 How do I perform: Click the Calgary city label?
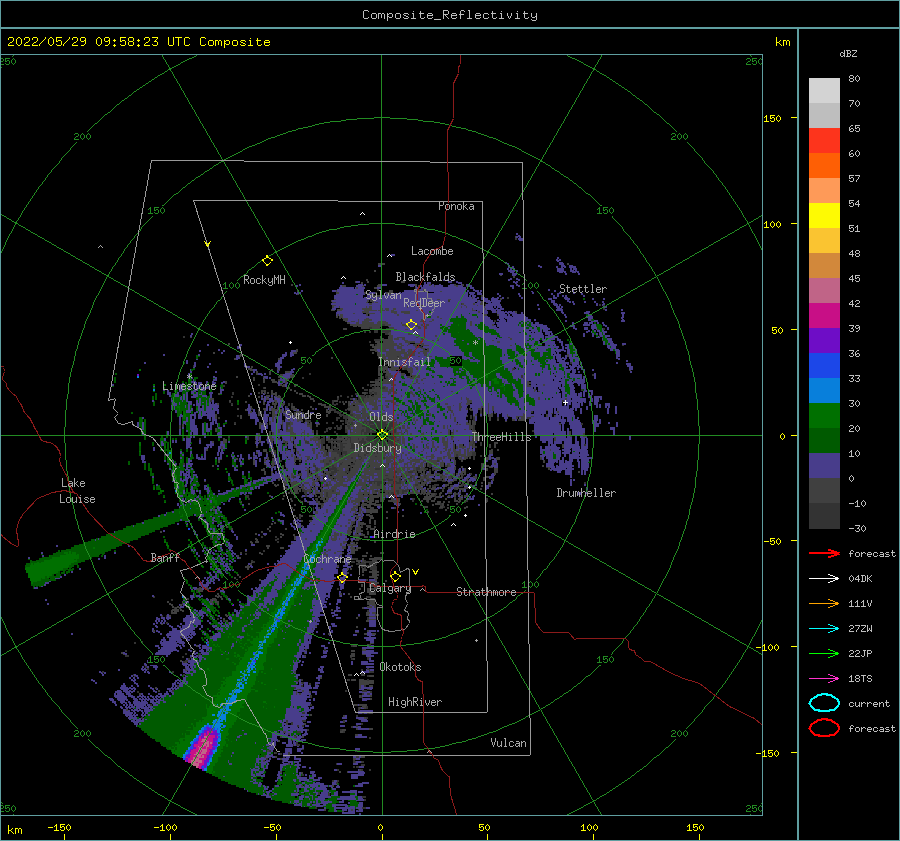(390, 588)
